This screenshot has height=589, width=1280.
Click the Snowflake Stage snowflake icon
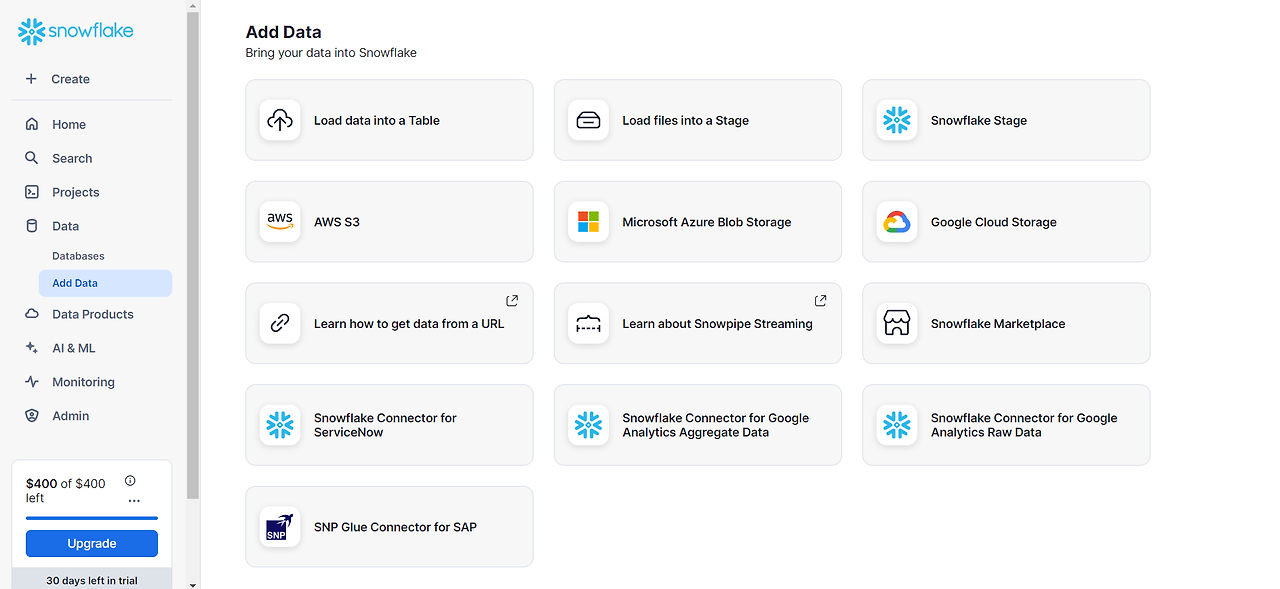897,120
